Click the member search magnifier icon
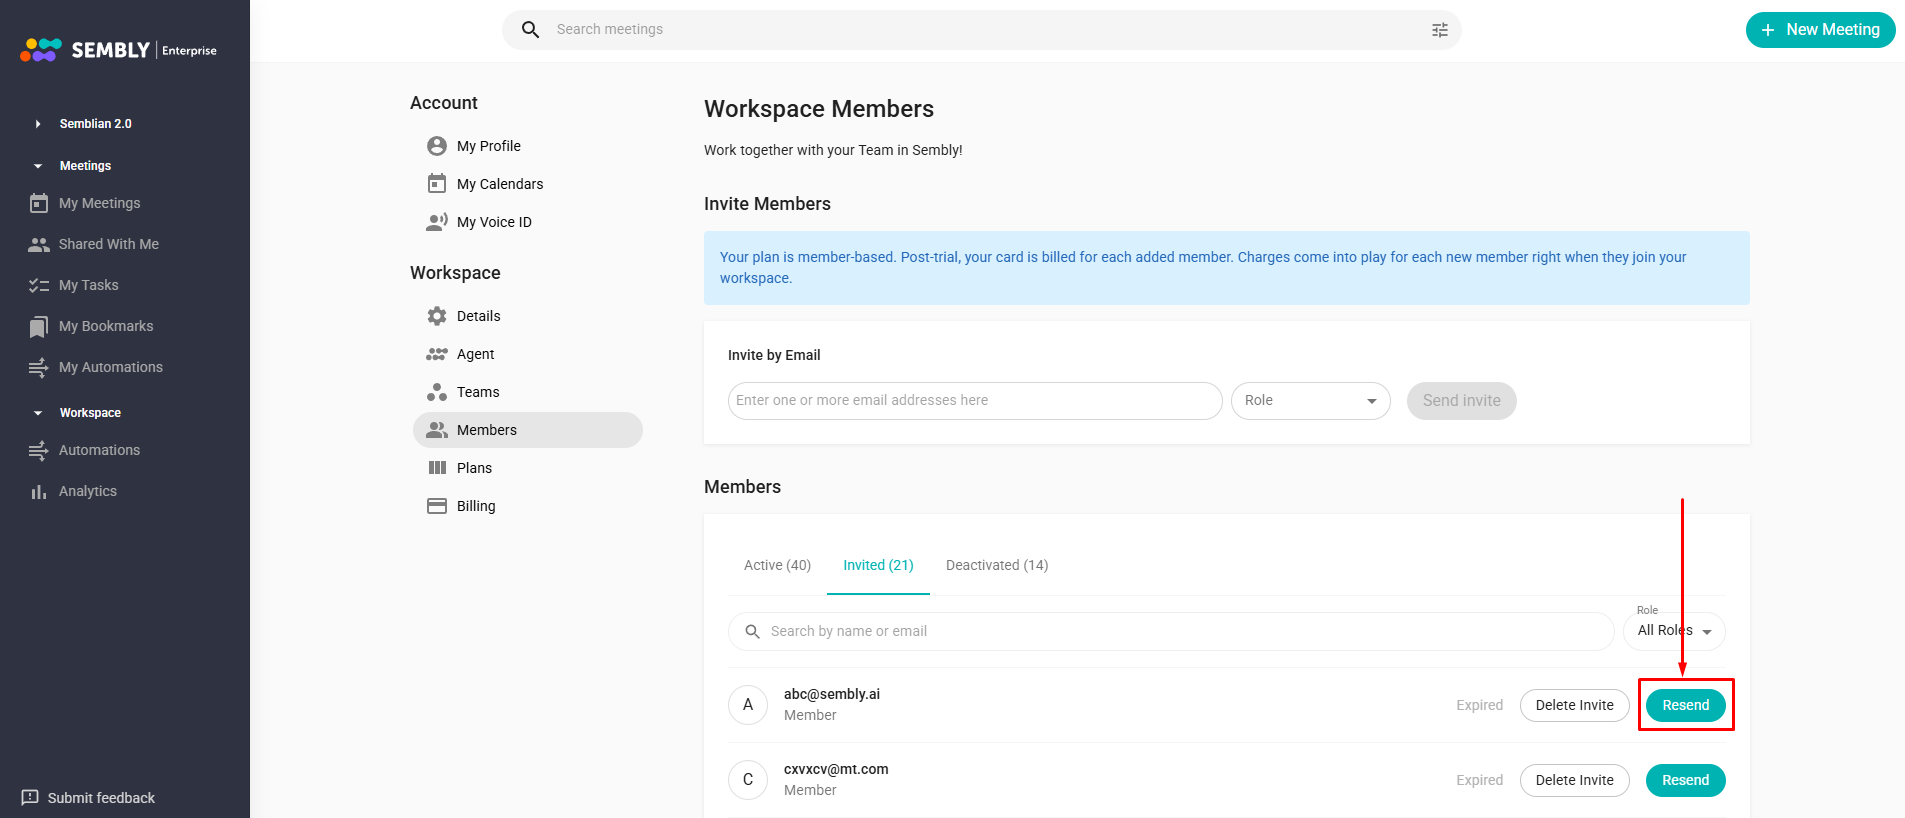This screenshot has width=1905, height=818. (753, 631)
